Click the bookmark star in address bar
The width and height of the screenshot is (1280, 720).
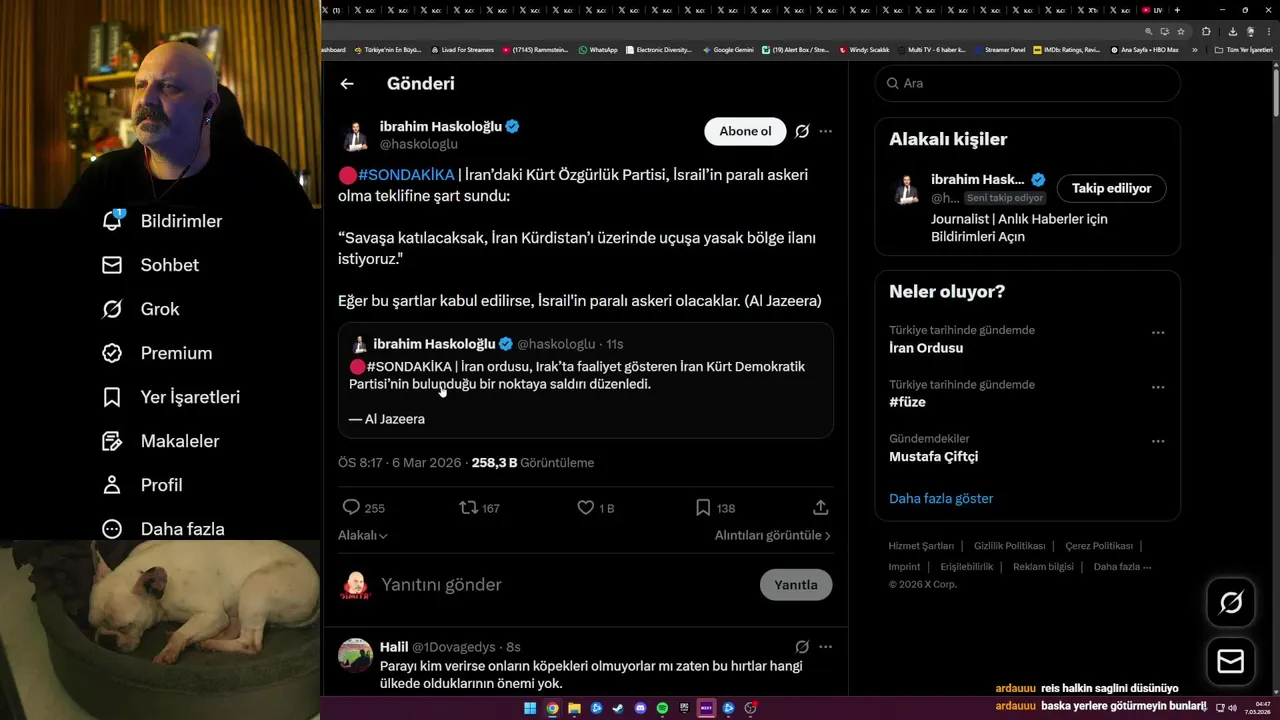(x=1181, y=31)
